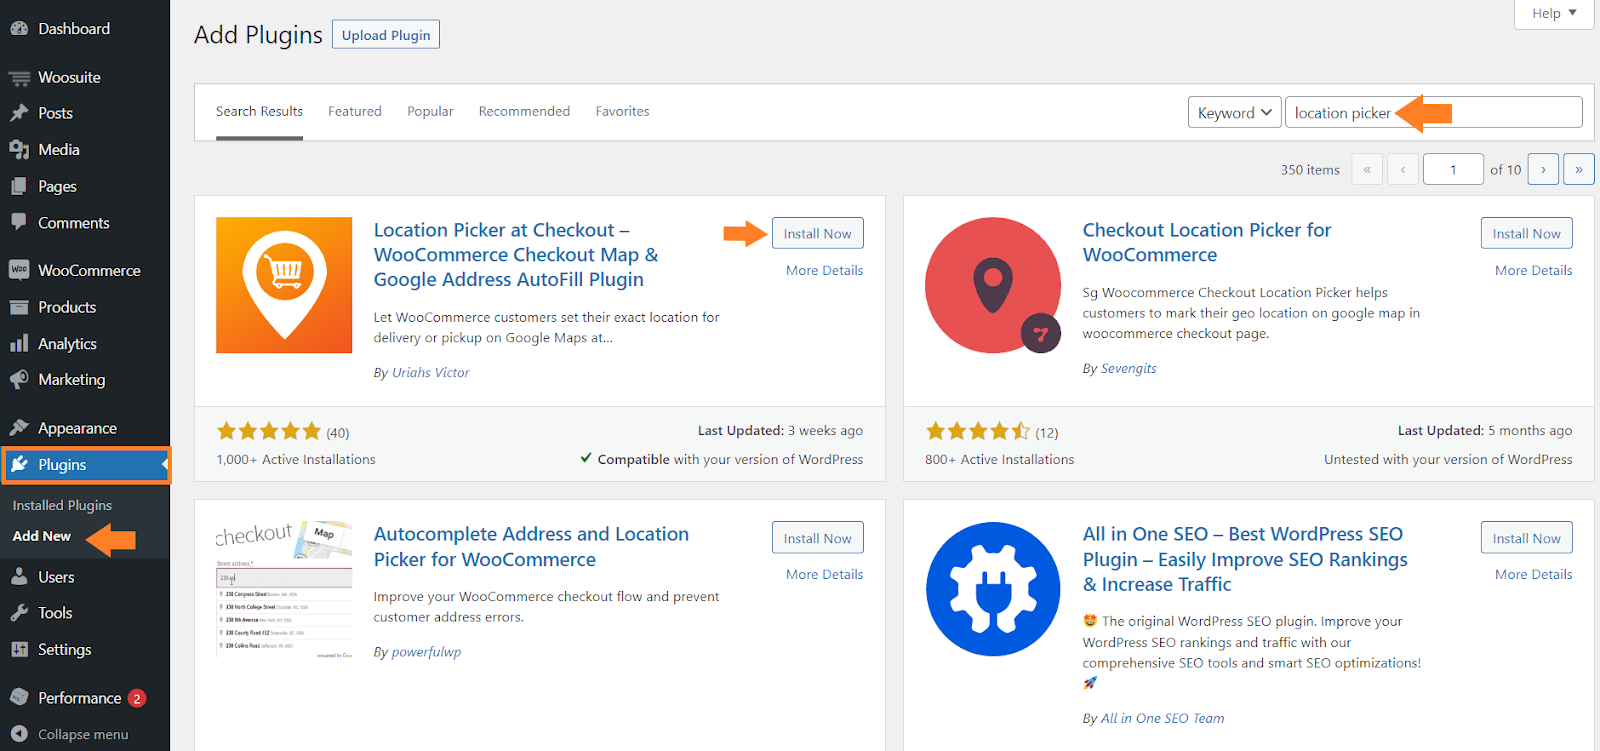This screenshot has height=751, width=1600.
Task: Click the Marketing megaphone icon
Action: click(19, 380)
